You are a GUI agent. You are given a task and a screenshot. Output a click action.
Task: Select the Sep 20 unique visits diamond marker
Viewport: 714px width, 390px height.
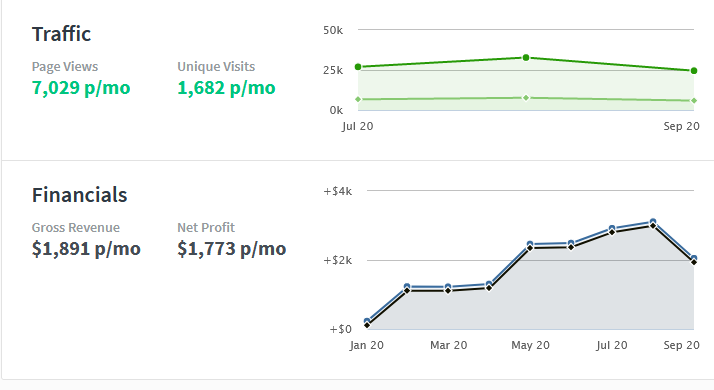click(x=694, y=100)
